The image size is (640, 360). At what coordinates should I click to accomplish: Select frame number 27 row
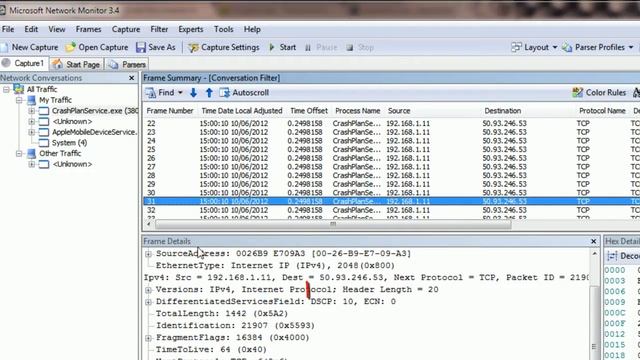point(391,167)
